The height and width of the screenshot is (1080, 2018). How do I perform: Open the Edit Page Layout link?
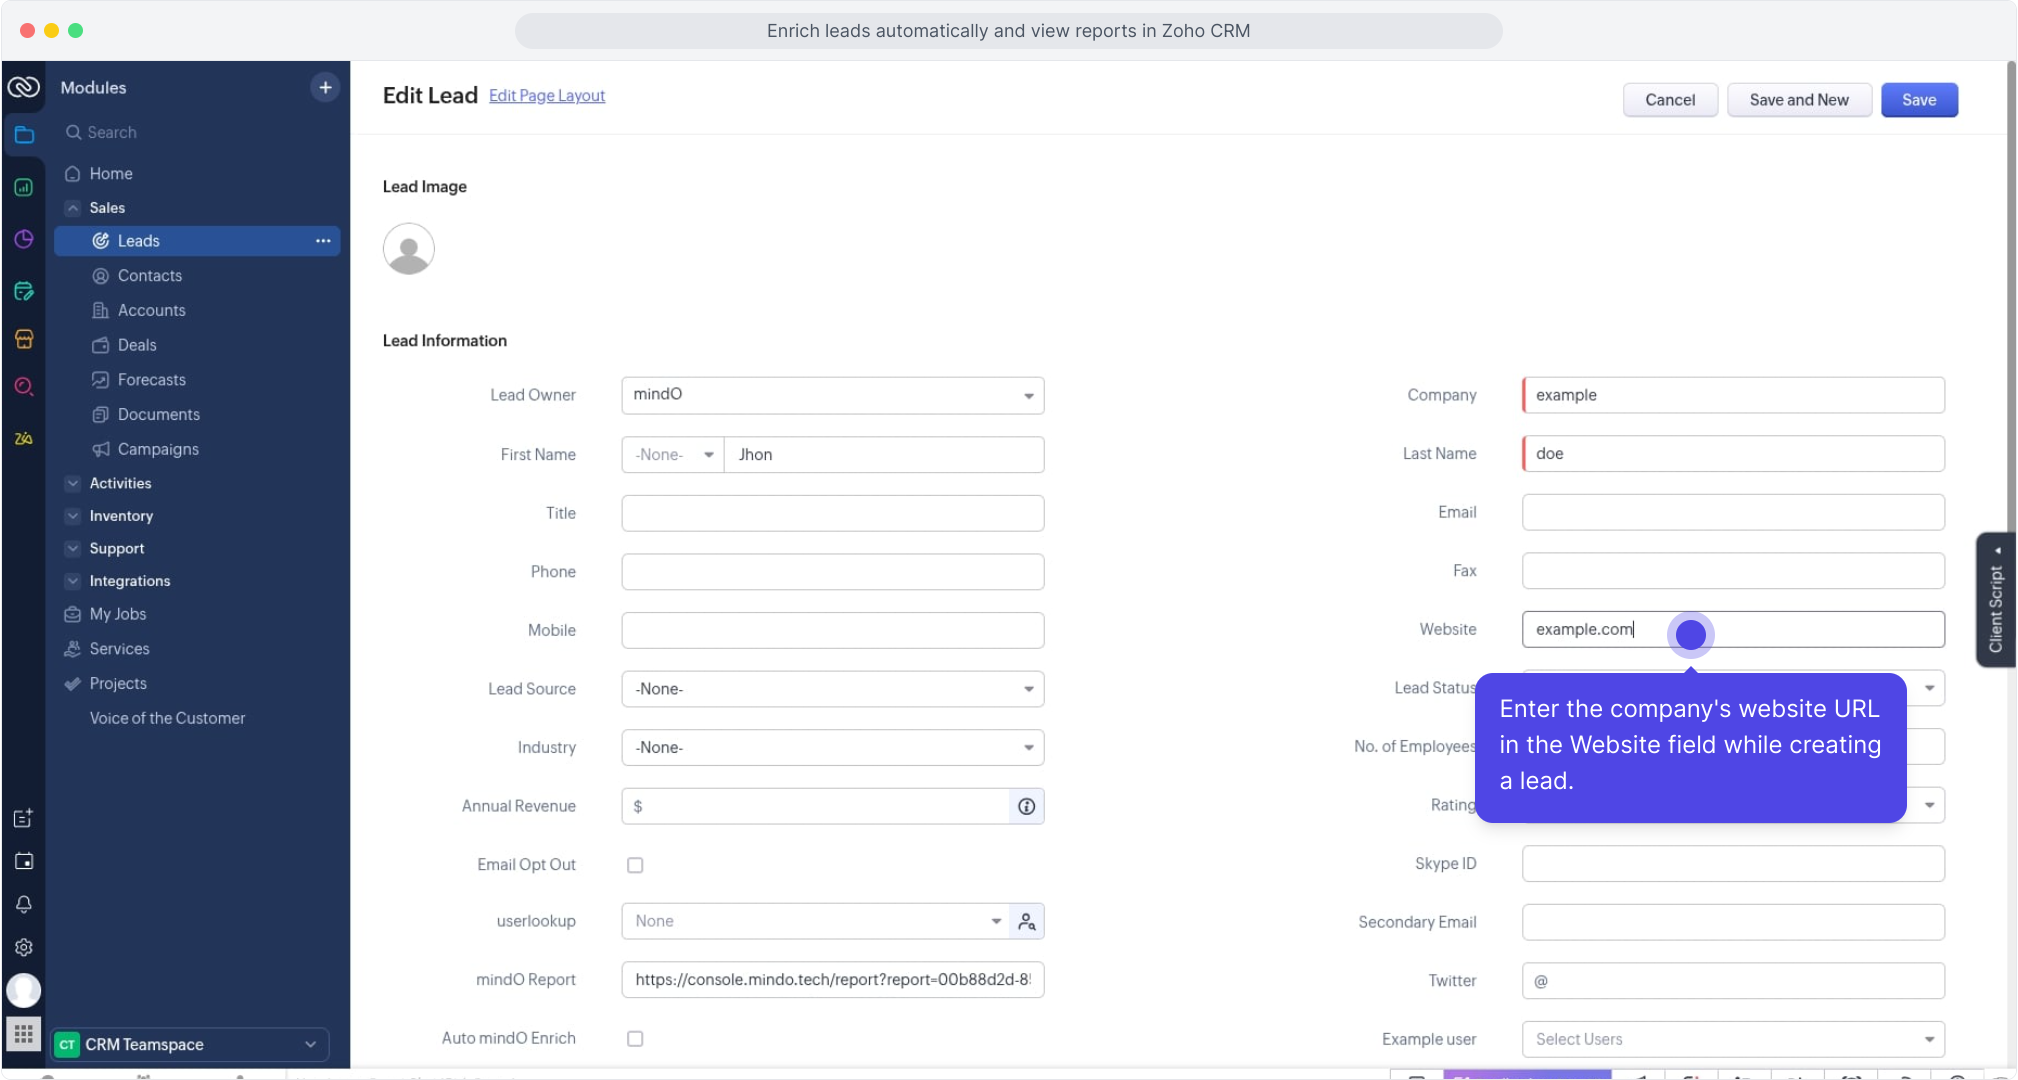pos(547,96)
